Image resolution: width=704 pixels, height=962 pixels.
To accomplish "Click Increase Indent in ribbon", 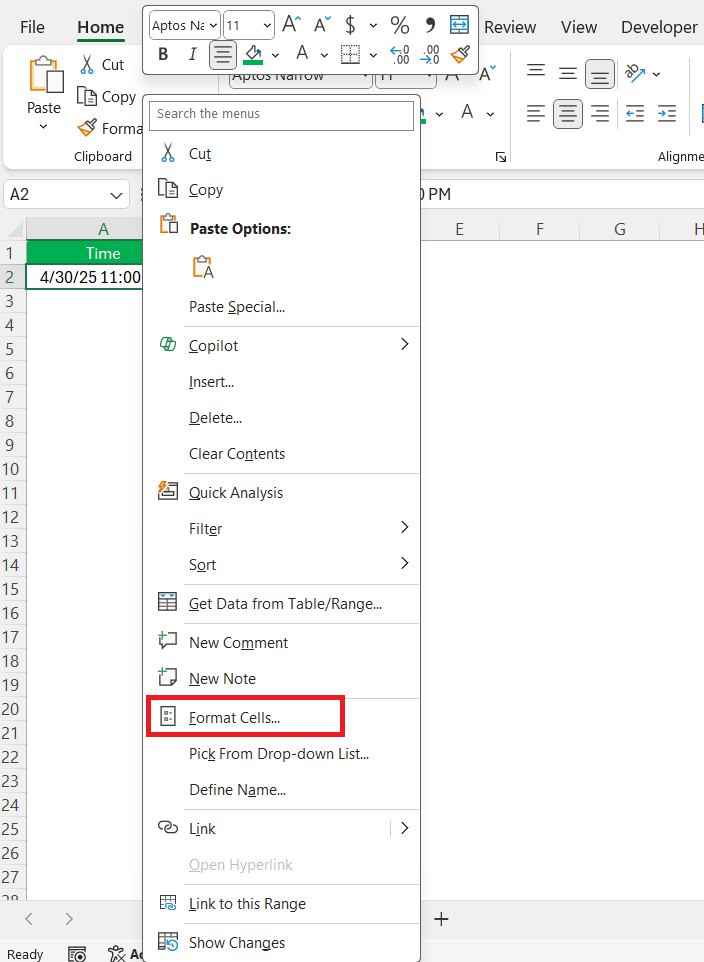I will [667, 114].
